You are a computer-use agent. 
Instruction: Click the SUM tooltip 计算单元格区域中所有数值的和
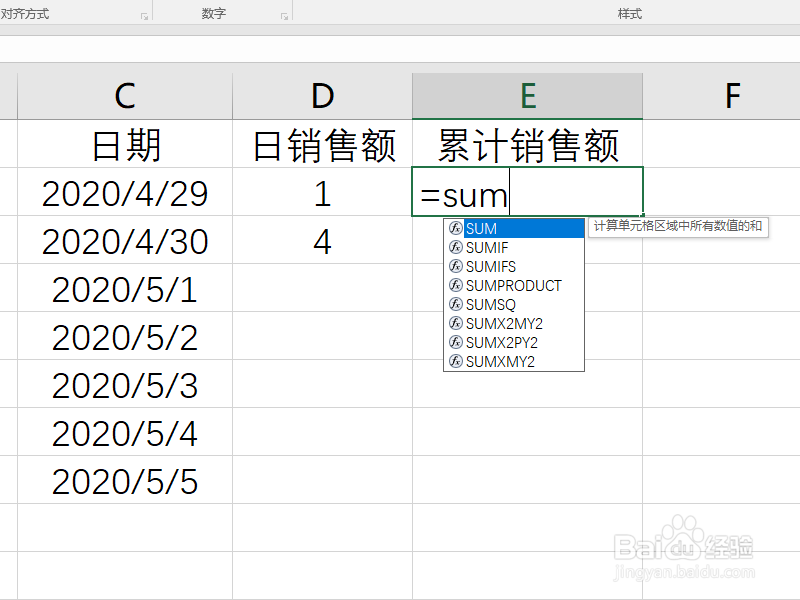(x=678, y=226)
